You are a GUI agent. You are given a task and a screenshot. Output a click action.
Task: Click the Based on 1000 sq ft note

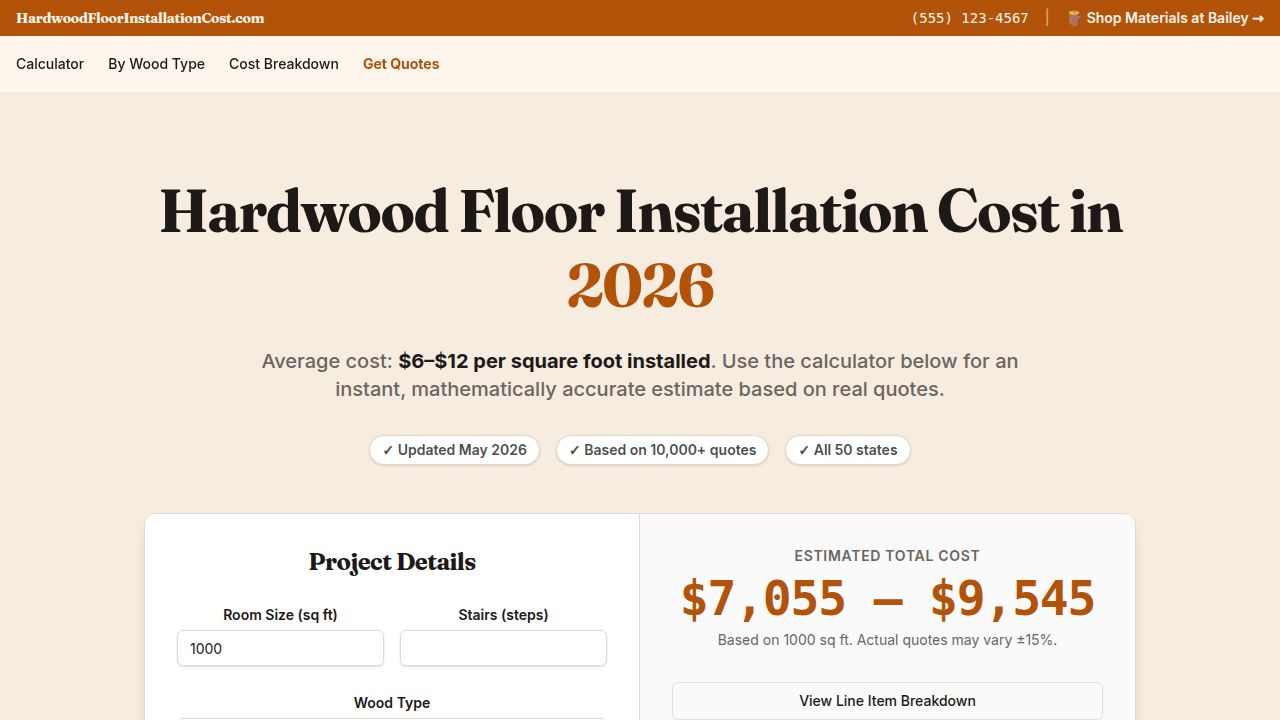[x=887, y=640]
